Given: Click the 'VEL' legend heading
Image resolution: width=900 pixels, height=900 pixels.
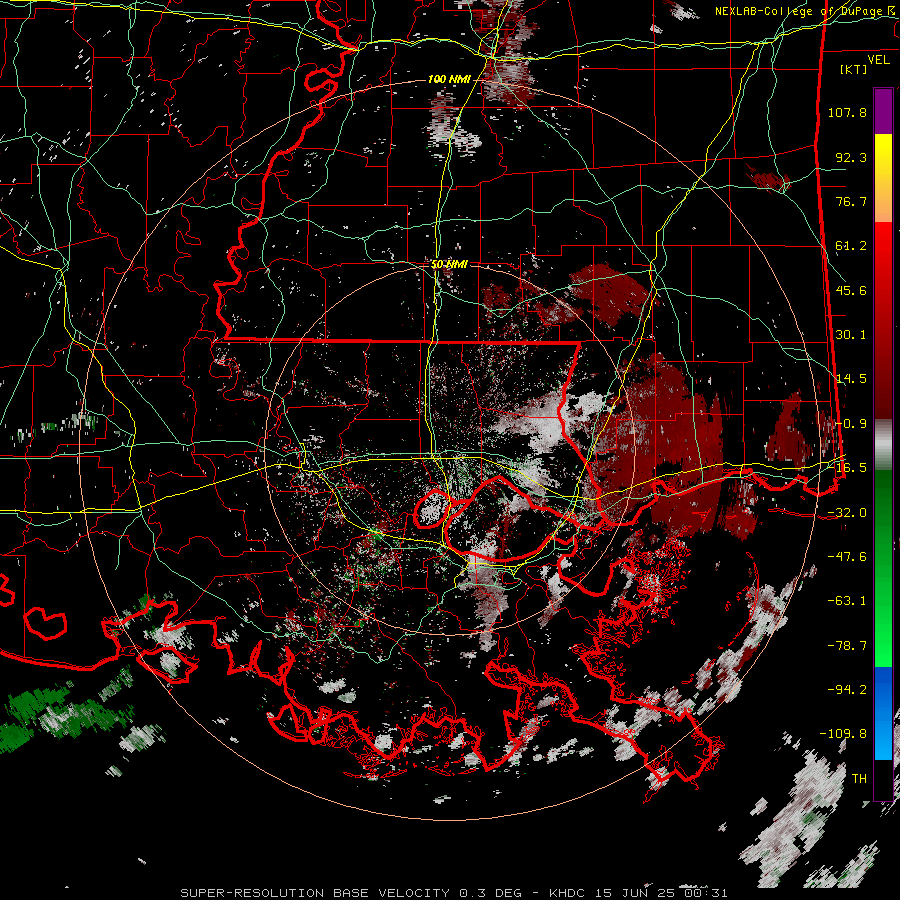Looking at the screenshot, I should pyautogui.click(x=878, y=60).
